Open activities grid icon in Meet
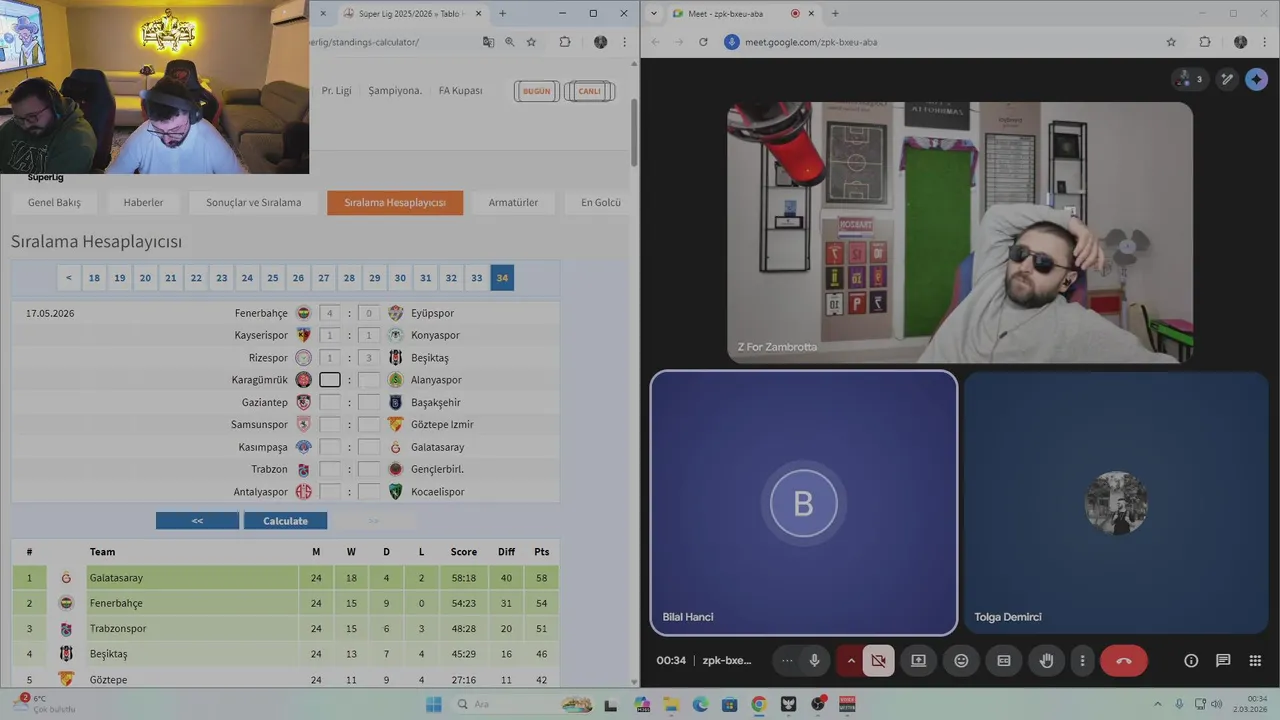Image resolution: width=1280 pixels, height=720 pixels. [1255, 660]
